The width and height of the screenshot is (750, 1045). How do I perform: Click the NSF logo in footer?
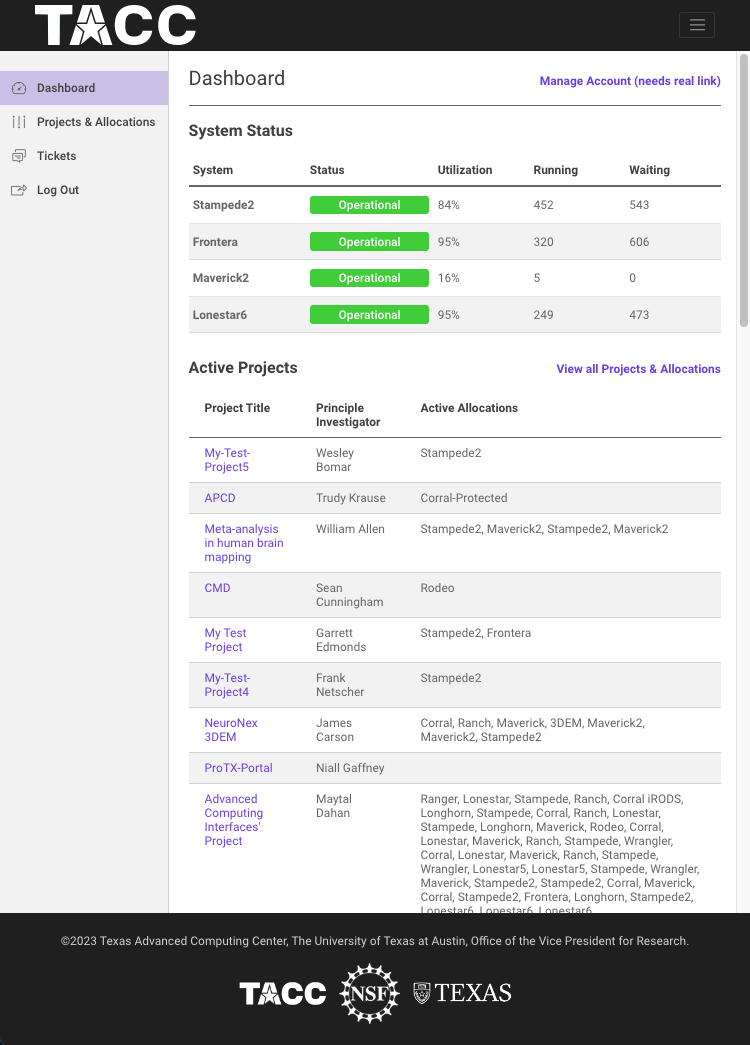click(369, 993)
